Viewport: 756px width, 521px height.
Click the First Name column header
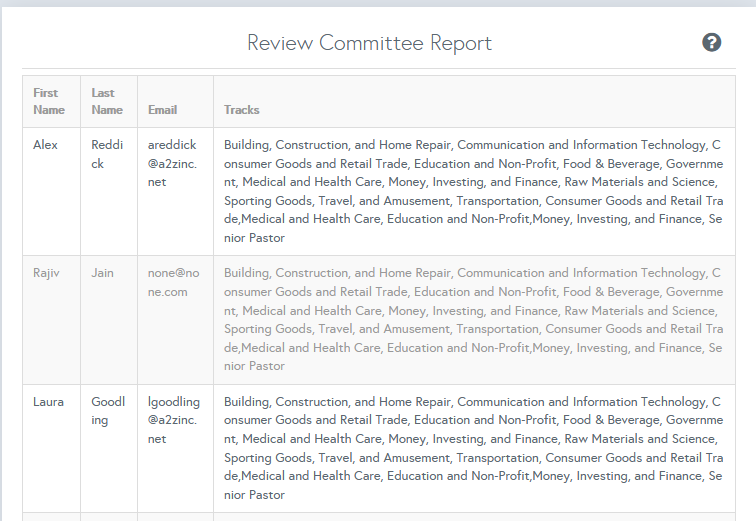[x=48, y=101]
